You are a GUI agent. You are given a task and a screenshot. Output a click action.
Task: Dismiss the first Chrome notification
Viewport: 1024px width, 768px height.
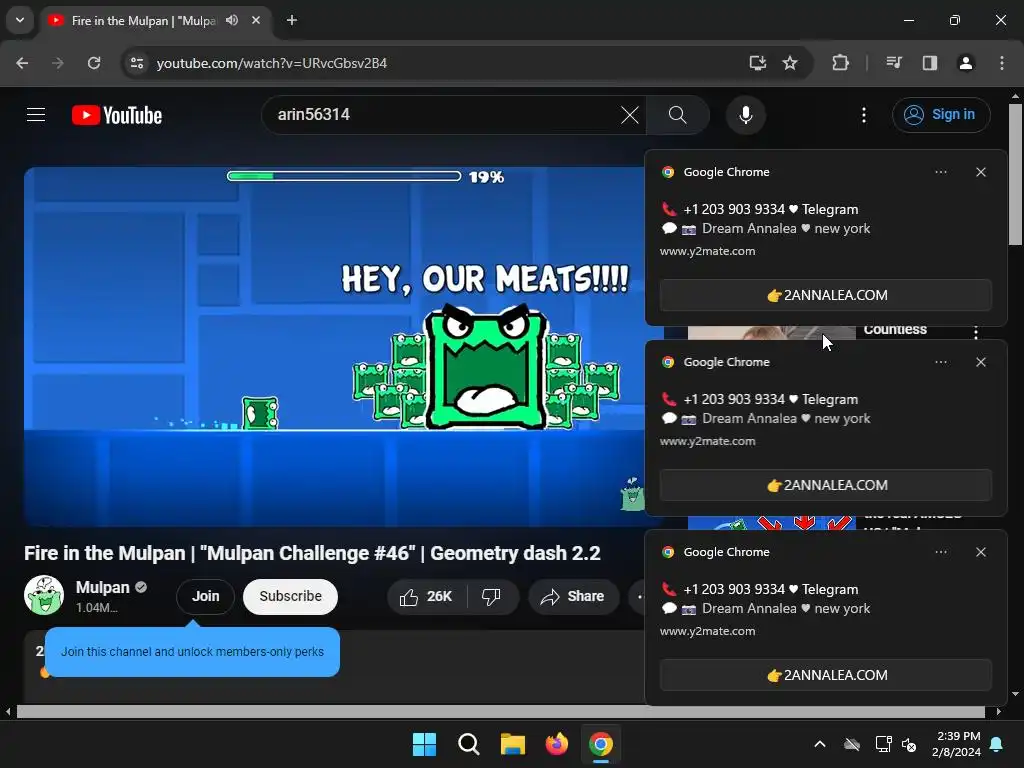[980, 172]
